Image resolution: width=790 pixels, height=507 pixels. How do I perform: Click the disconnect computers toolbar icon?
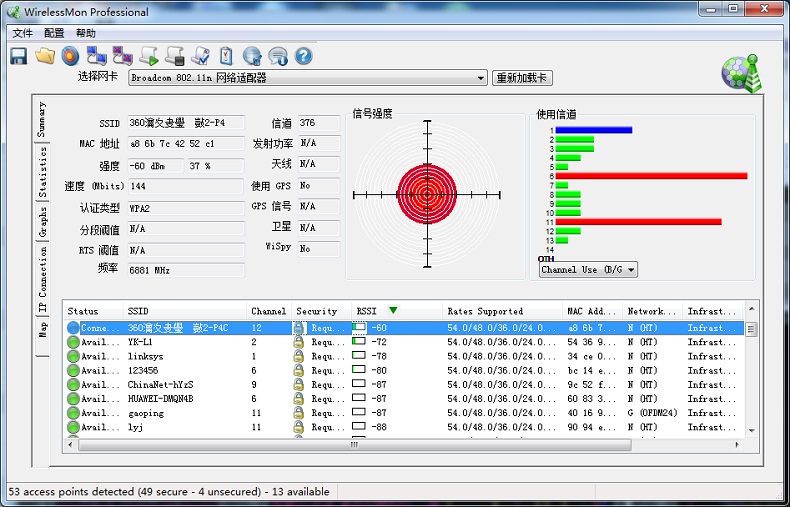(x=122, y=56)
